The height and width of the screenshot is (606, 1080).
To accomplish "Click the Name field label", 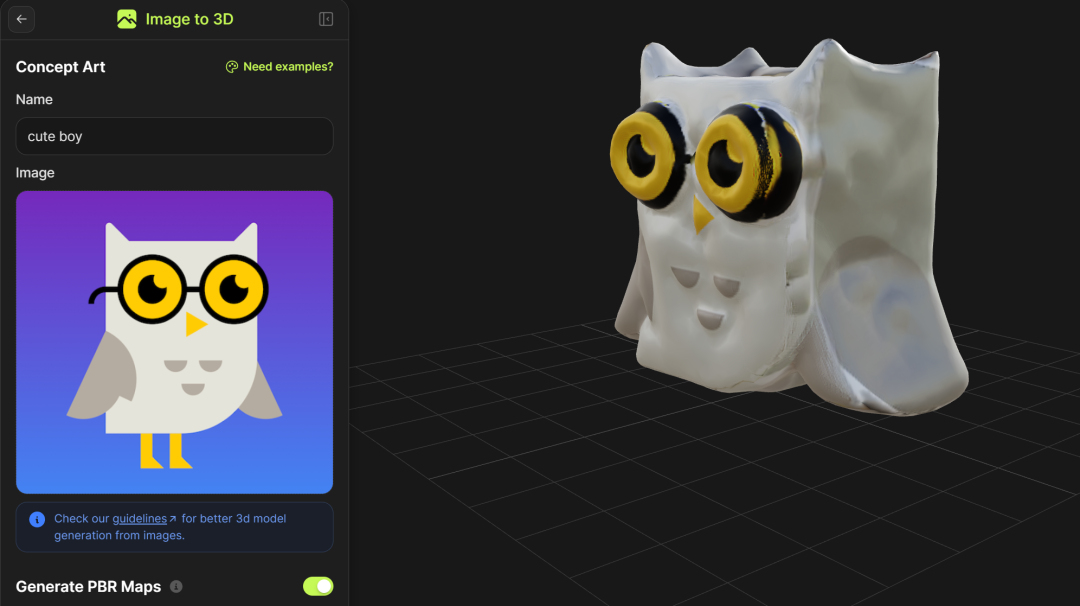I will 34,99.
